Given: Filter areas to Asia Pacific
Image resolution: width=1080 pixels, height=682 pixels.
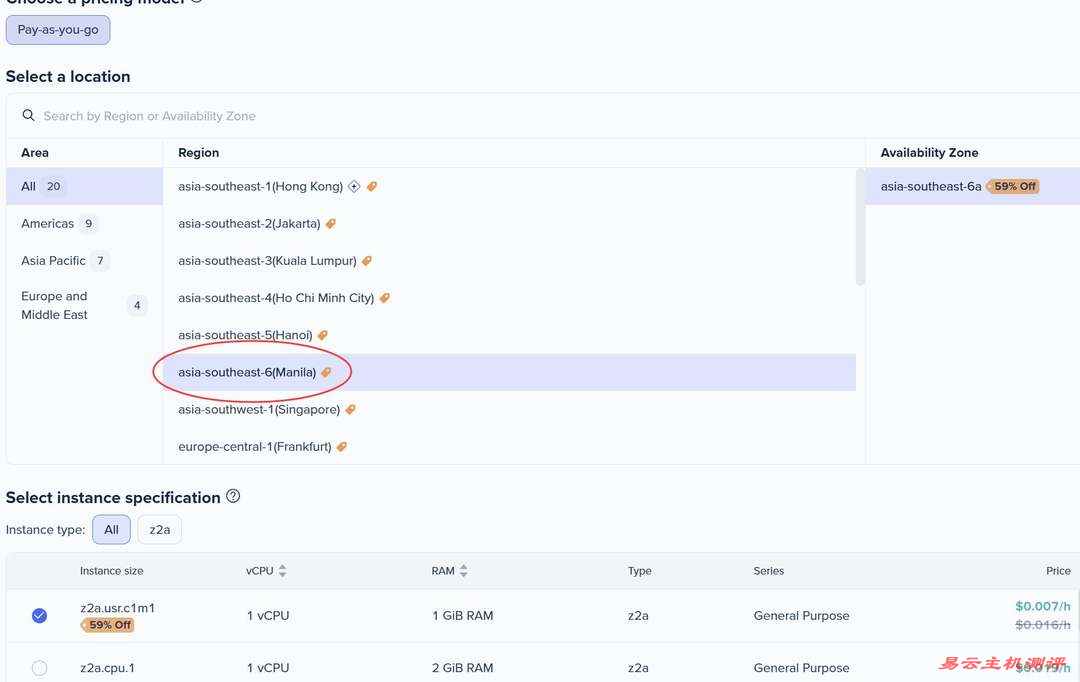Looking at the screenshot, I should tap(54, 261).
